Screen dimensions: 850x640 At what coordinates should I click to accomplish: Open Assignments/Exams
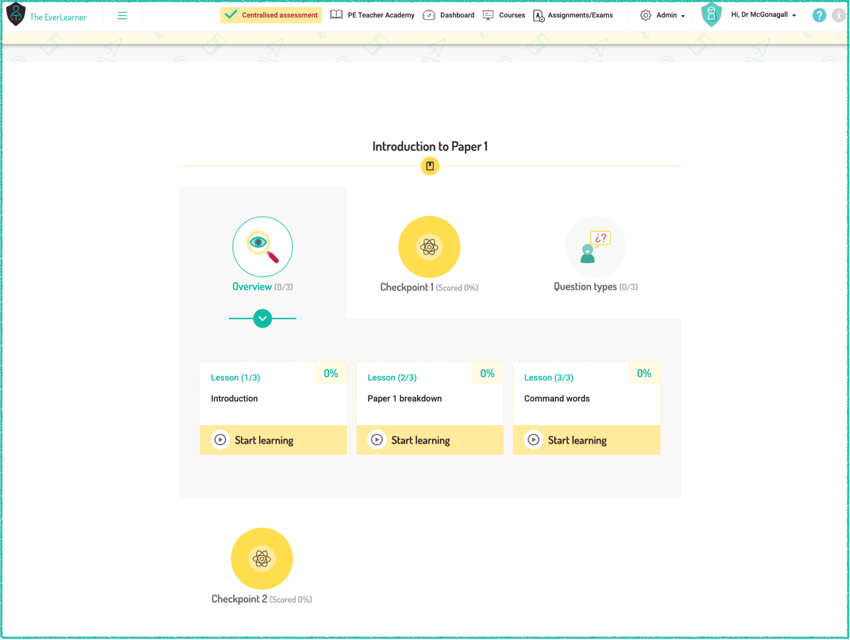coord(580,15)
